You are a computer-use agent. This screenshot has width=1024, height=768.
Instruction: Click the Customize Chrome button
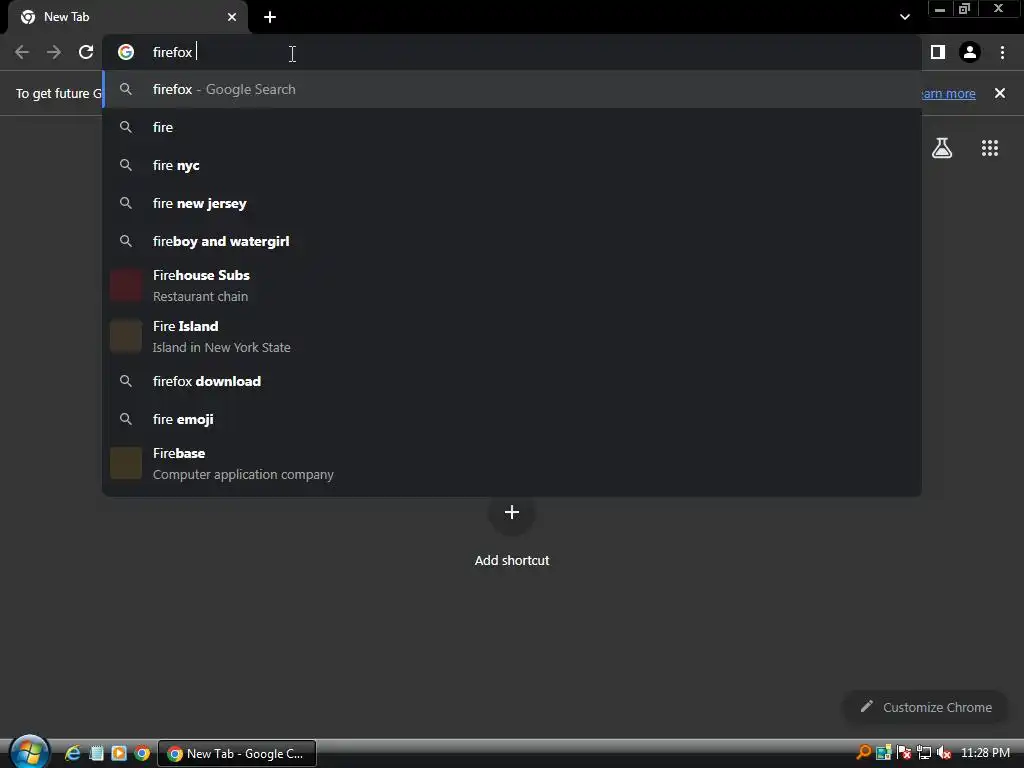click(925, 707)
